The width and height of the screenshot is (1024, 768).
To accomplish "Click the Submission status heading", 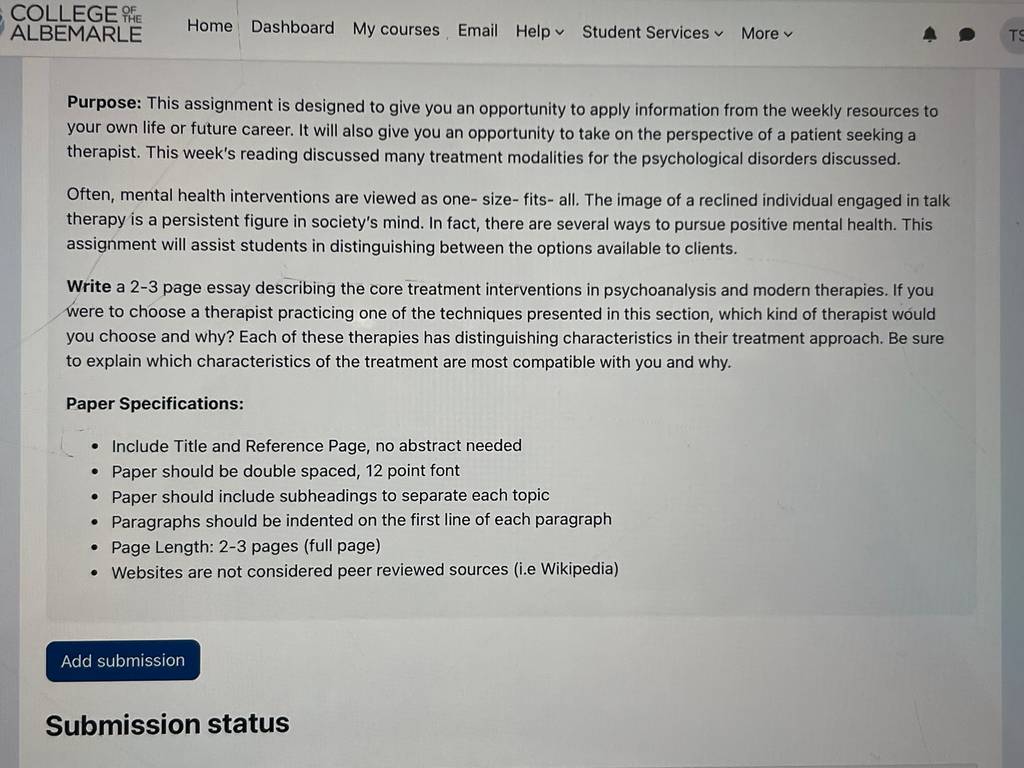I will 167,724.
